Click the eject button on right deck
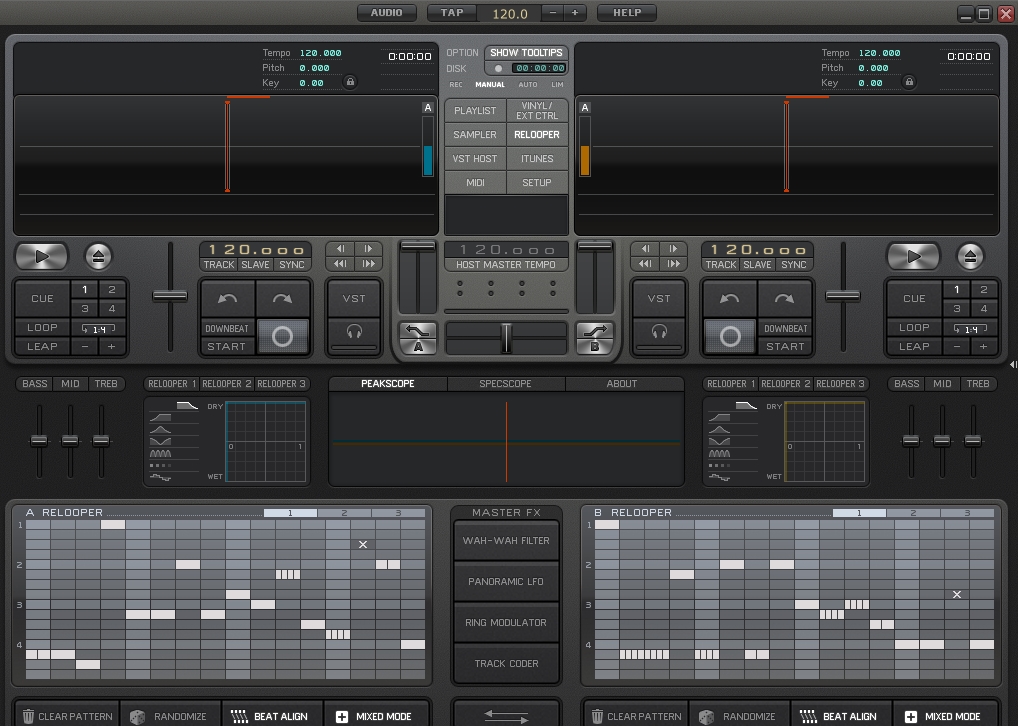 pos(970,256)
